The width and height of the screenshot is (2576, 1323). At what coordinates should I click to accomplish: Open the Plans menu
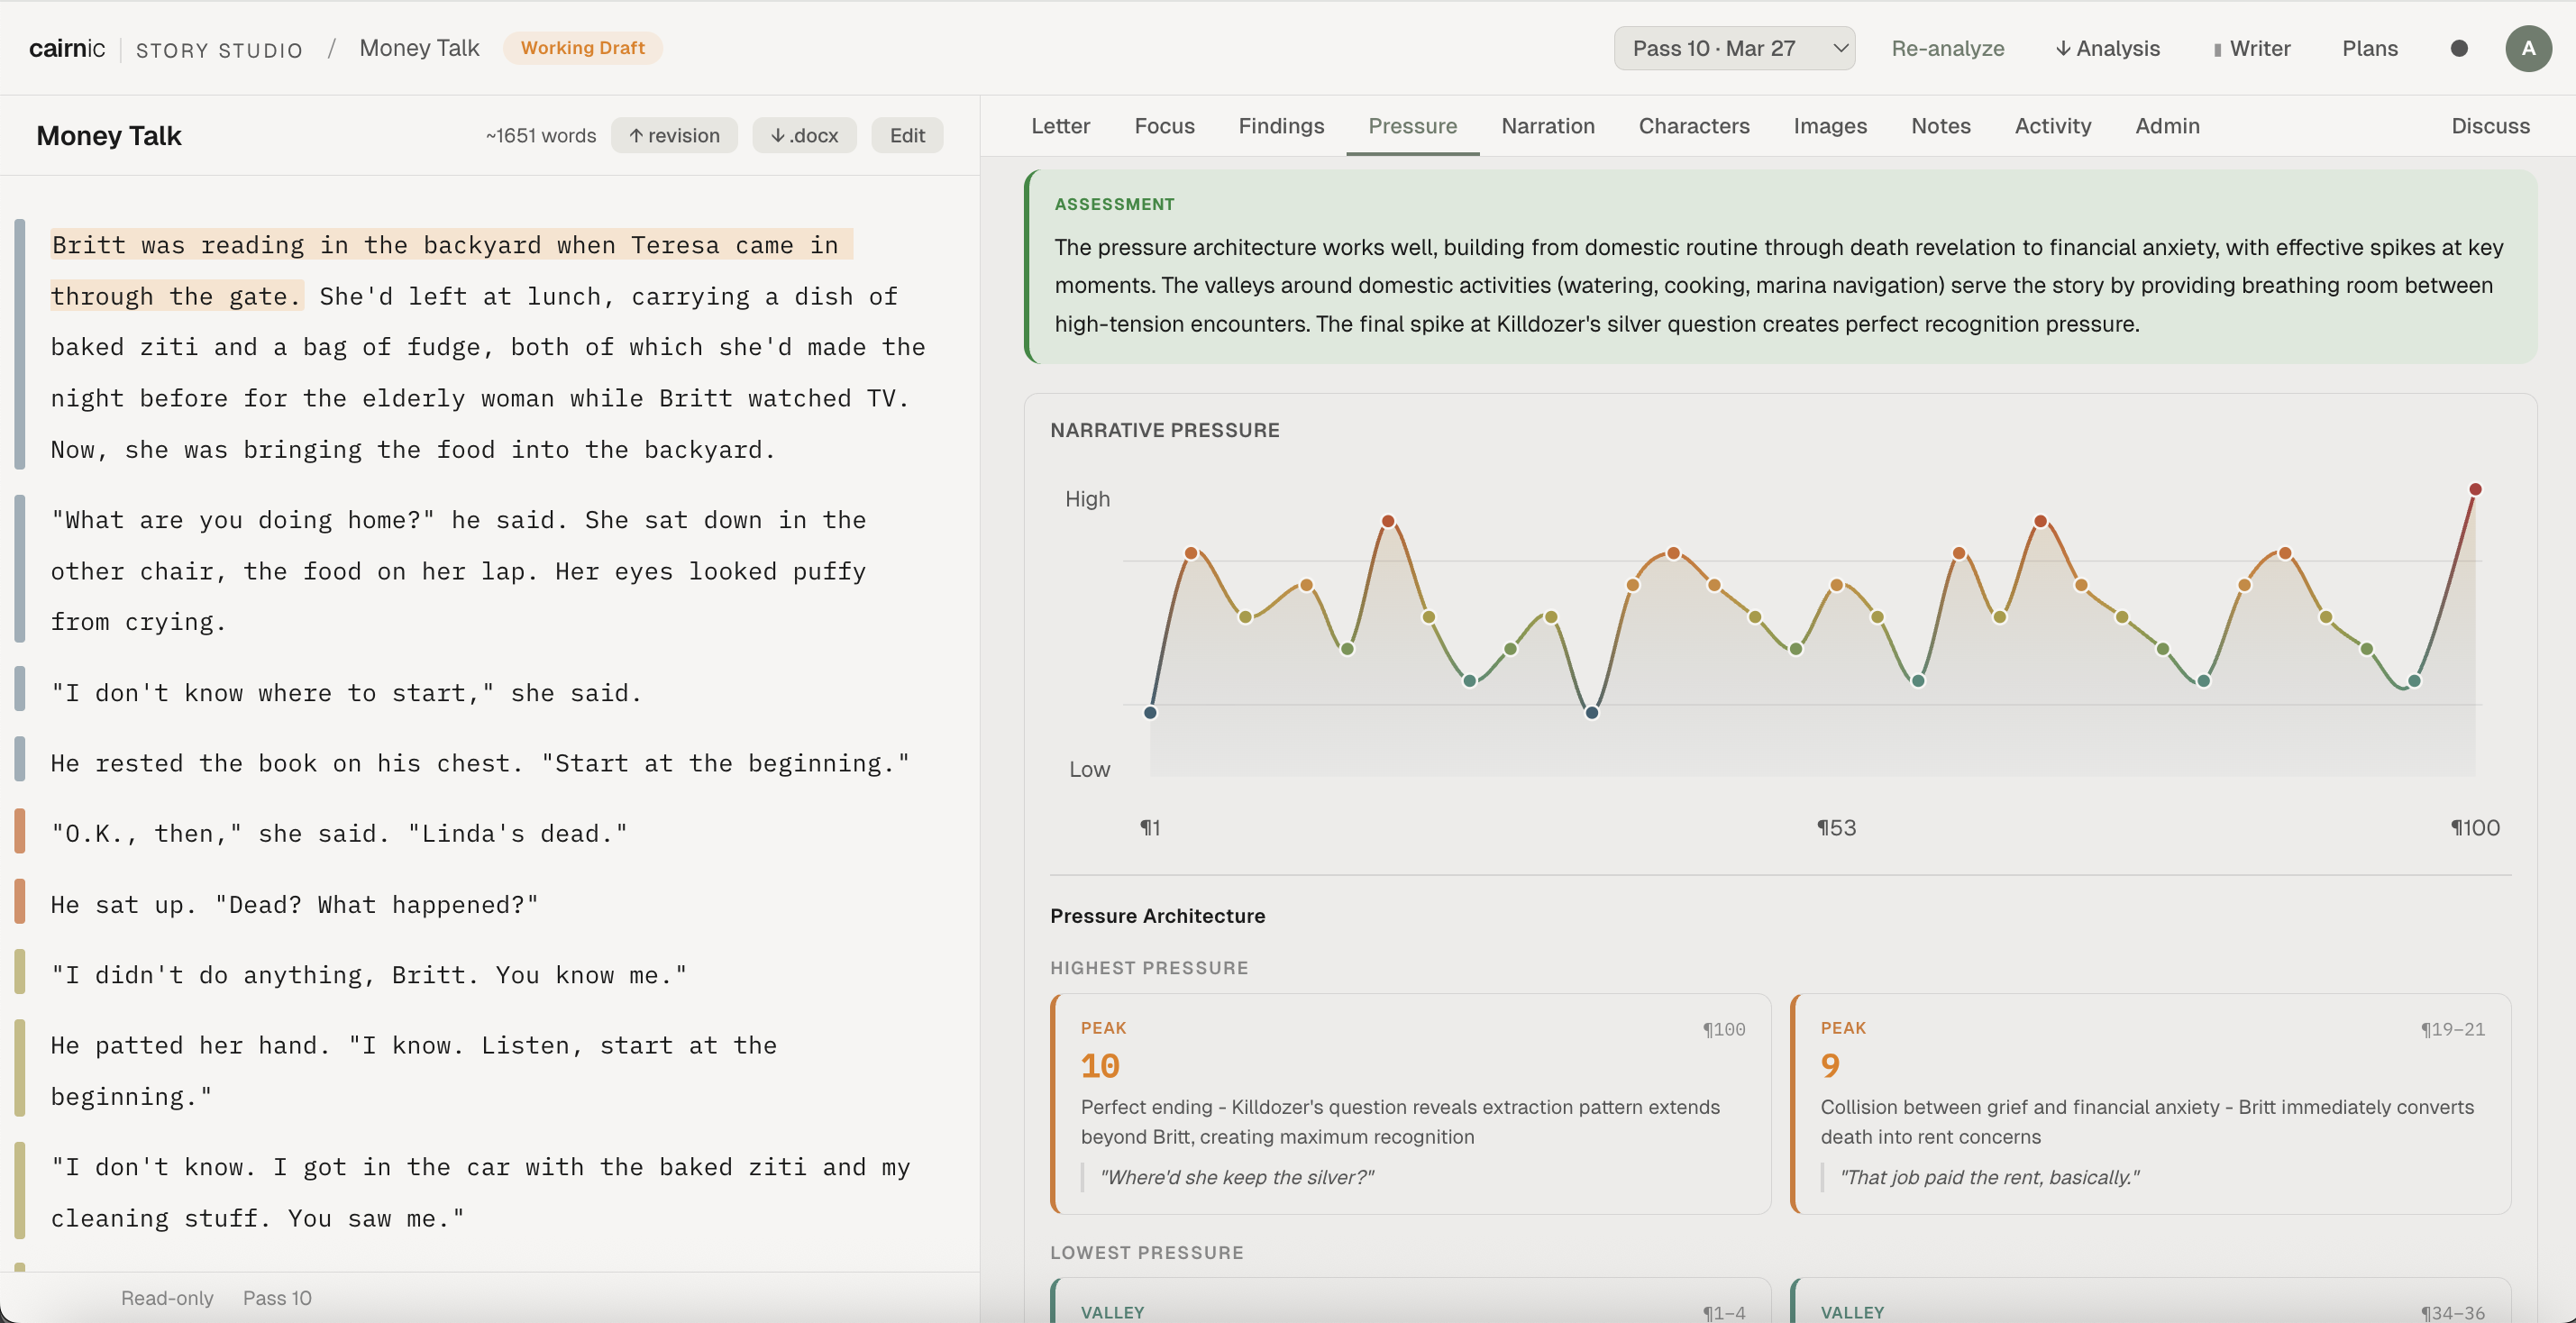[2369, 48]
